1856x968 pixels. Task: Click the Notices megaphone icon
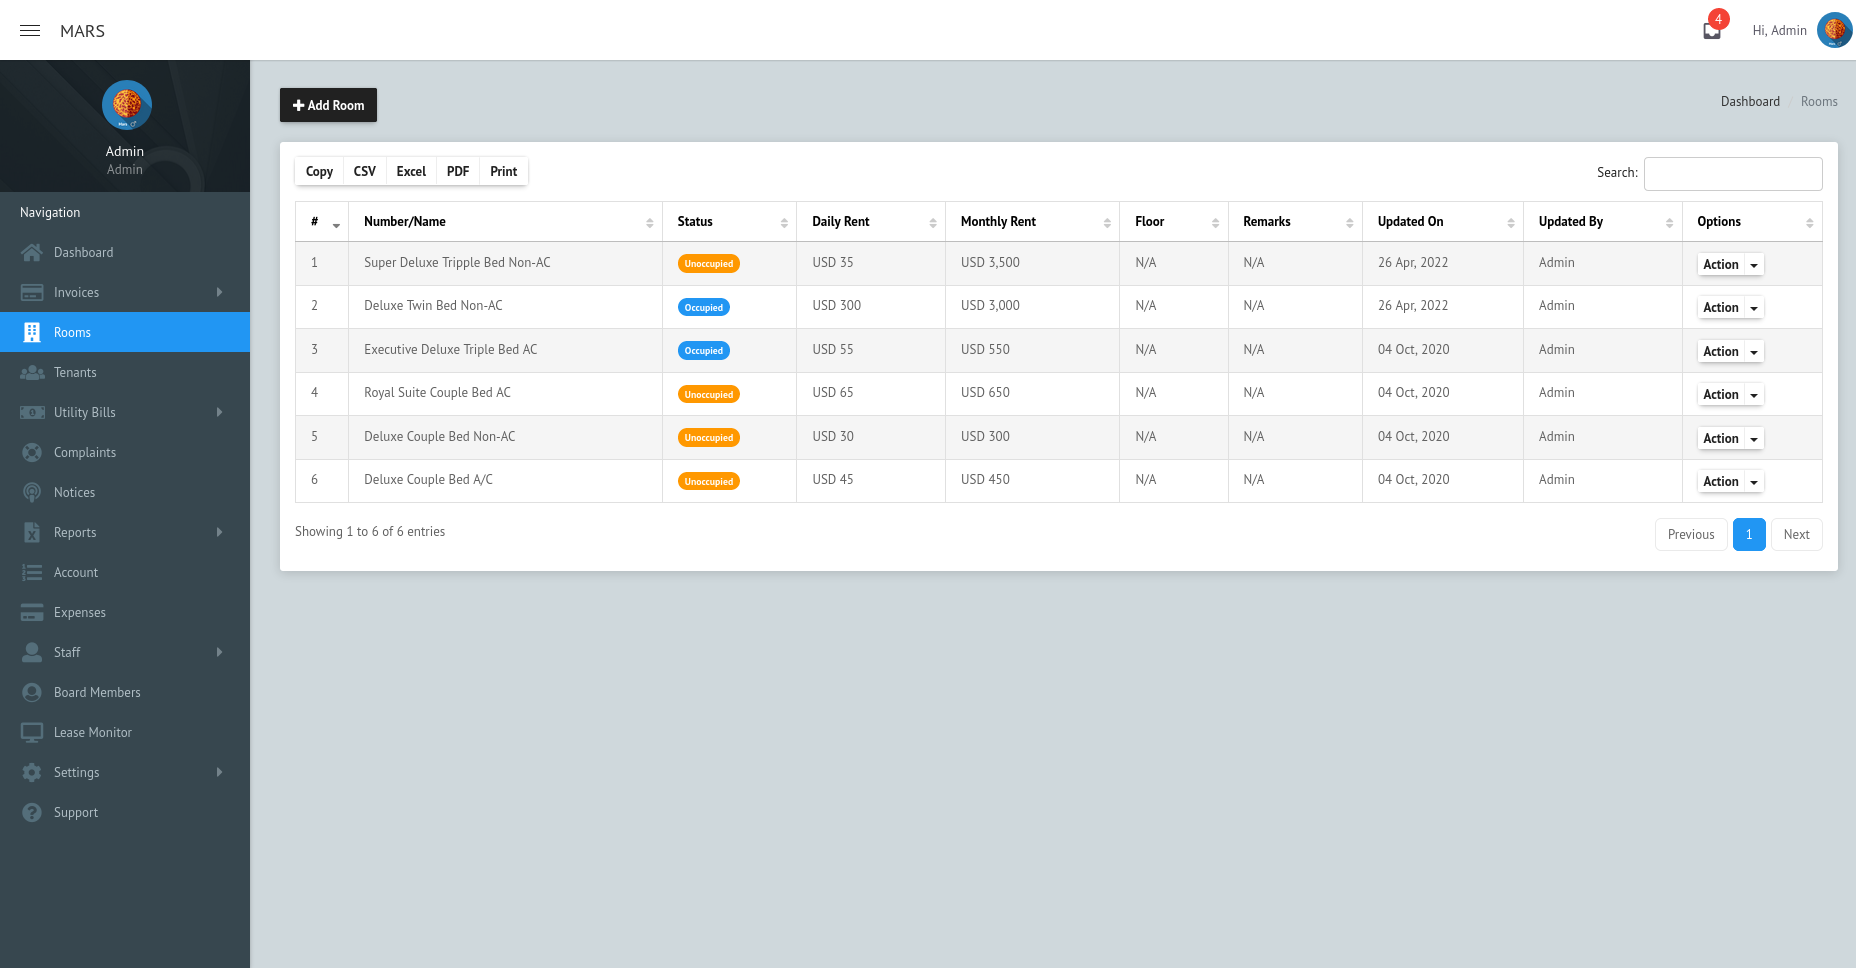tap(32, 492)
